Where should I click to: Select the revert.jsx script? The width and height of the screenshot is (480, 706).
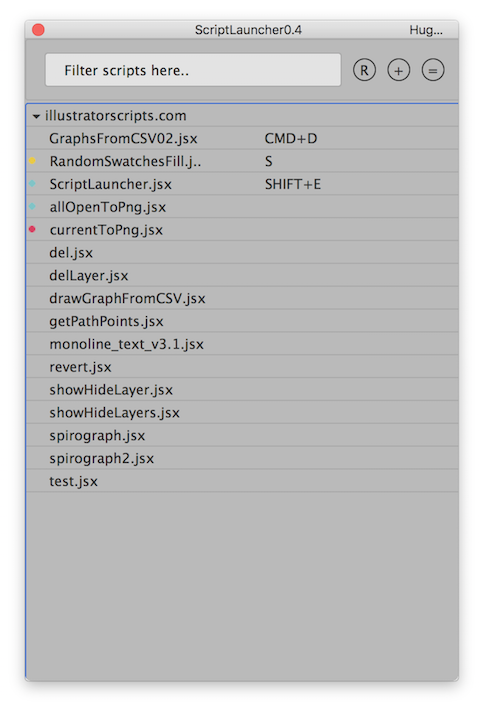click(x=242, y=367)
